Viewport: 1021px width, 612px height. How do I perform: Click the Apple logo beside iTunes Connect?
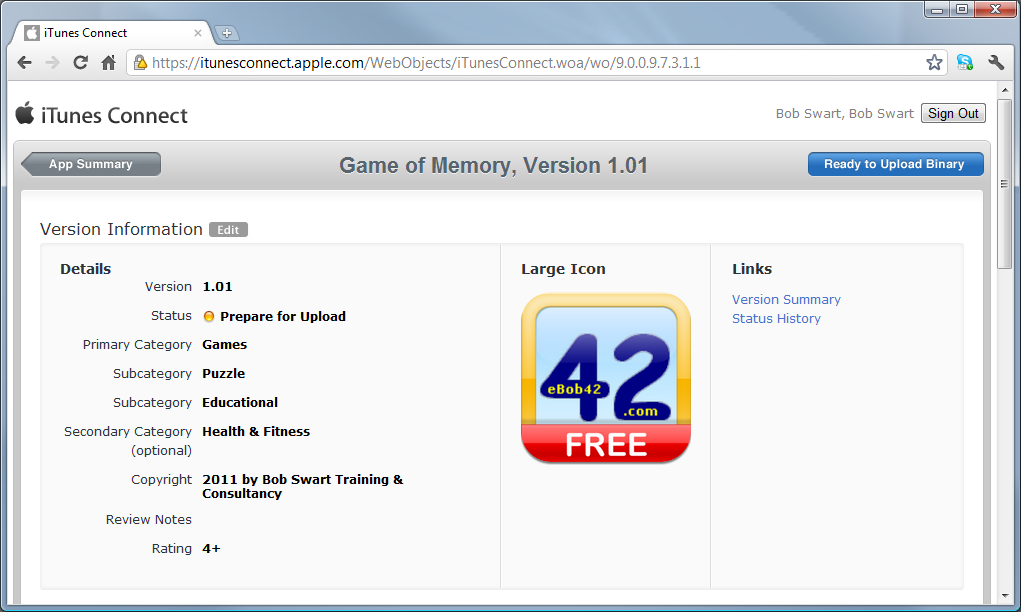pyautogui.click(x=25, y=113)
